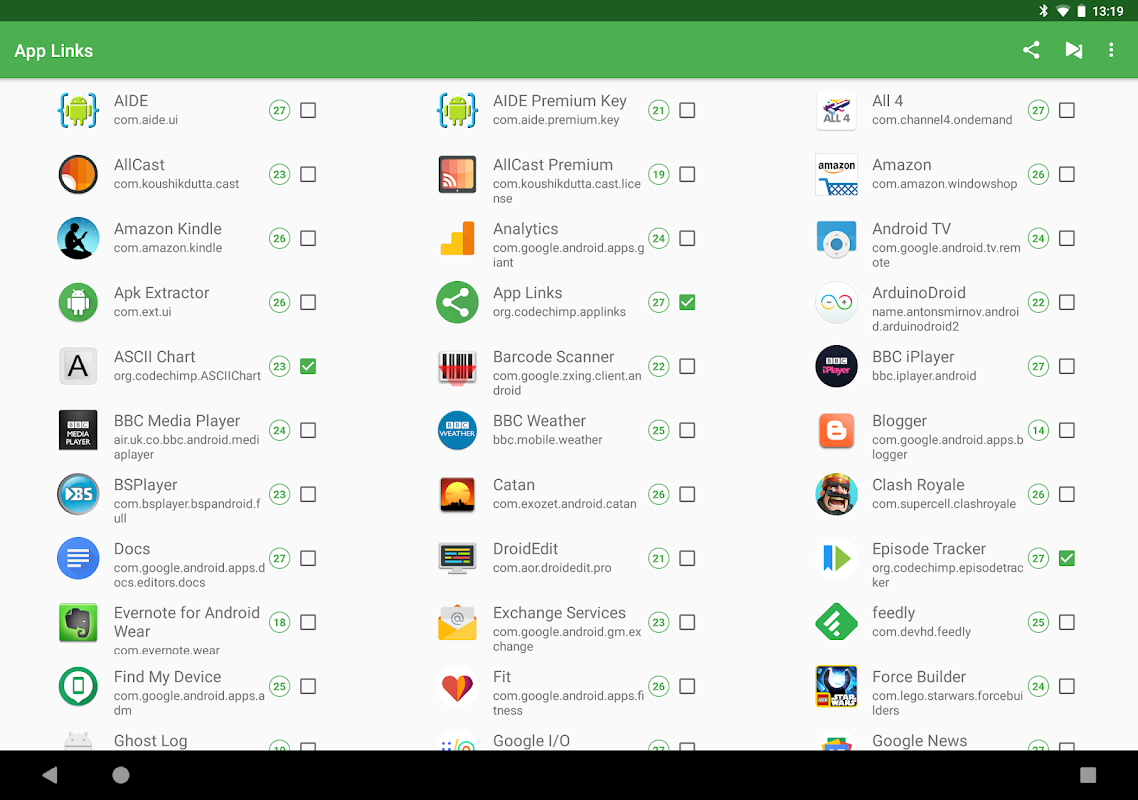Select the DroidEdit app name
The height and width of the screenshot is (800, 1138).
coord(525,548)
